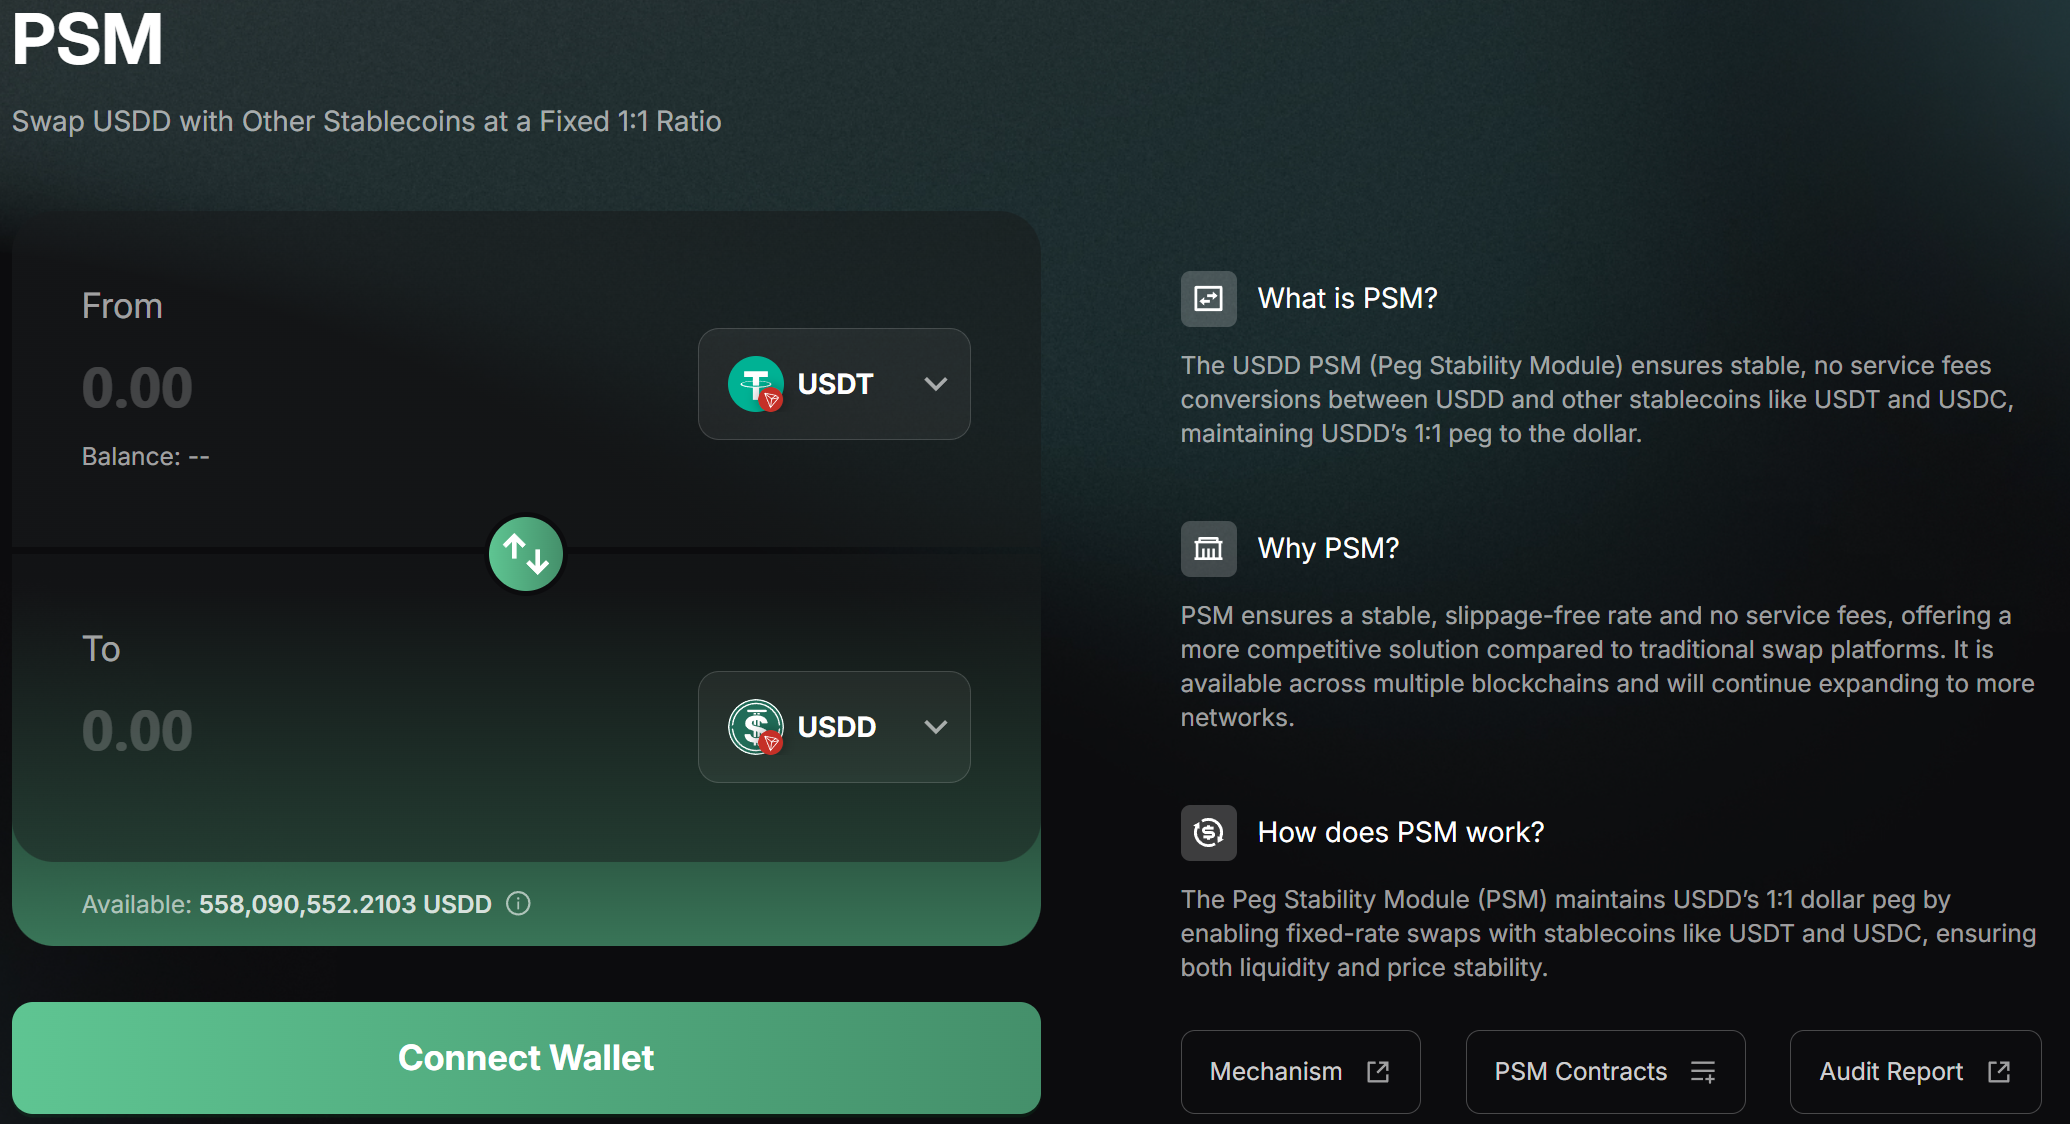Click the How does PSM work icon
2070x1124 pixels.
(x=1208, y=833)
